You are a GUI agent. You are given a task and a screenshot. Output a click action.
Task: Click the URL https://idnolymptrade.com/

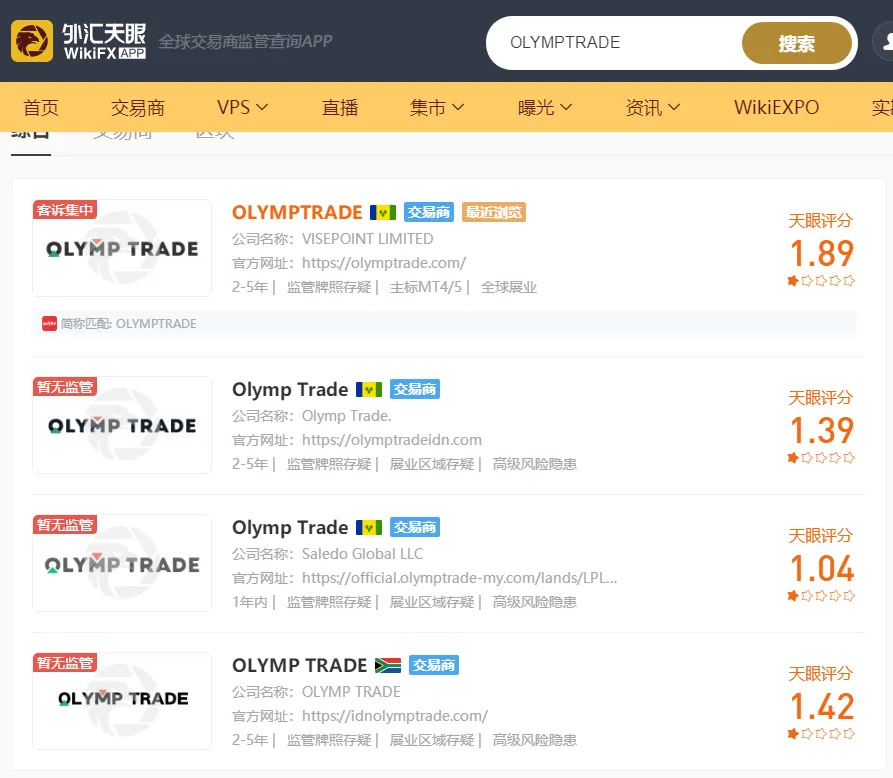pos(395,716)
